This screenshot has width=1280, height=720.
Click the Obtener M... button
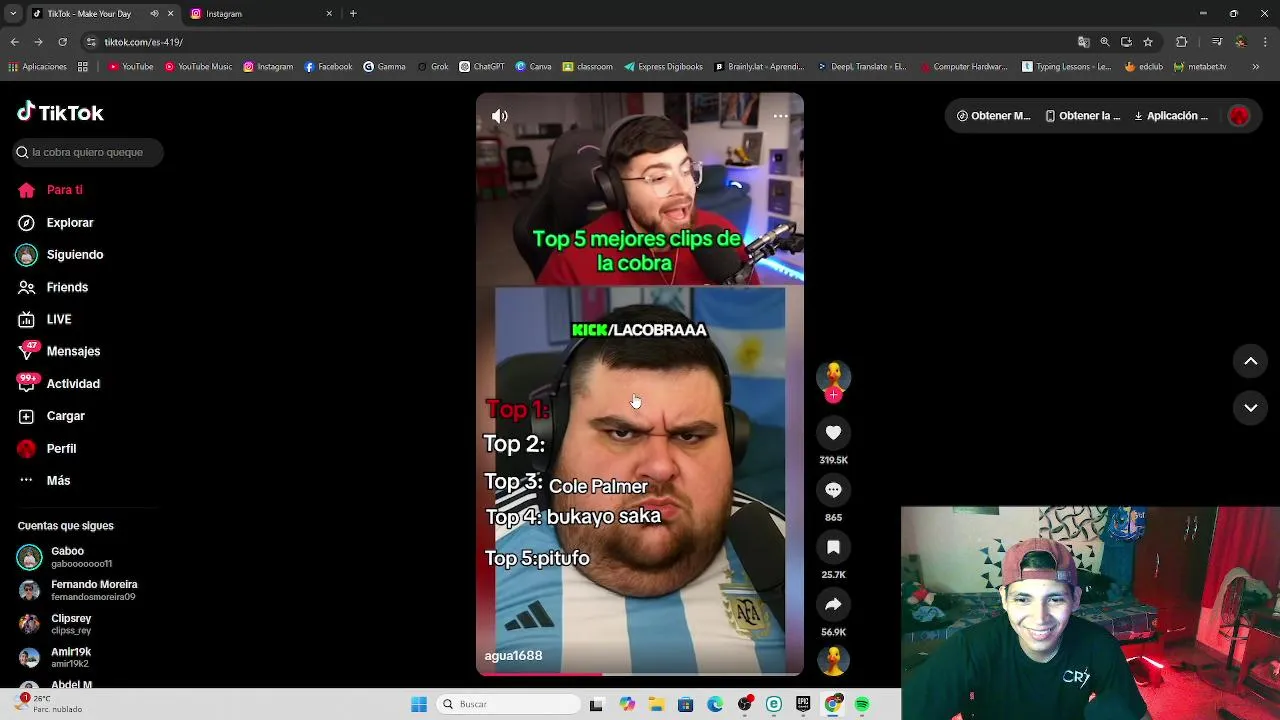pos(993,116)
